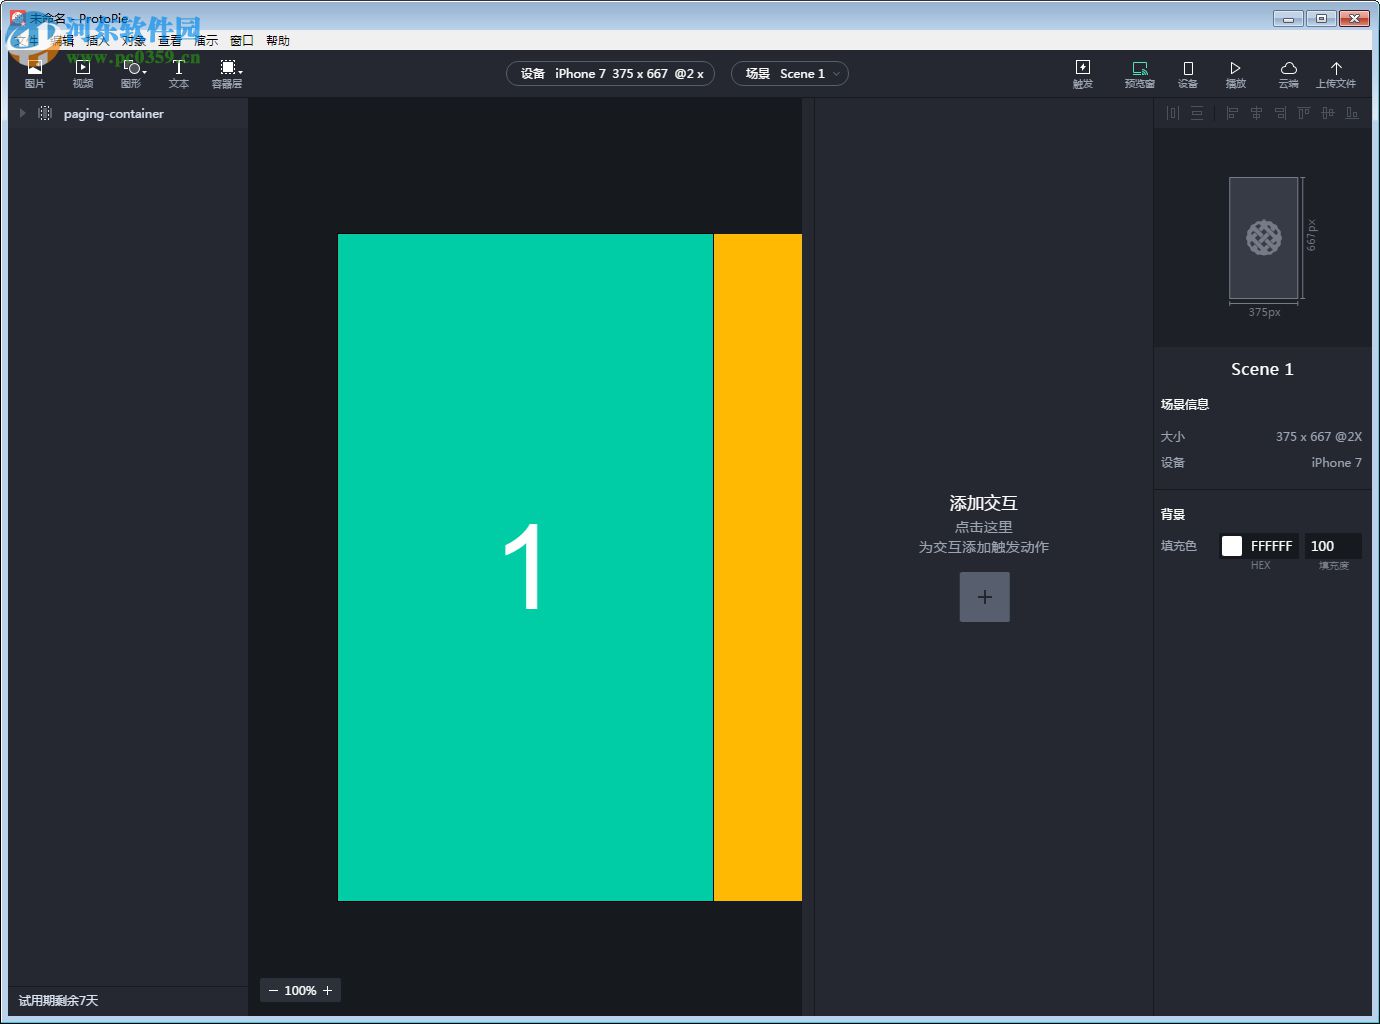Expand the paging-container layer
The image size is (1380, 1024).
click(22, 113)
